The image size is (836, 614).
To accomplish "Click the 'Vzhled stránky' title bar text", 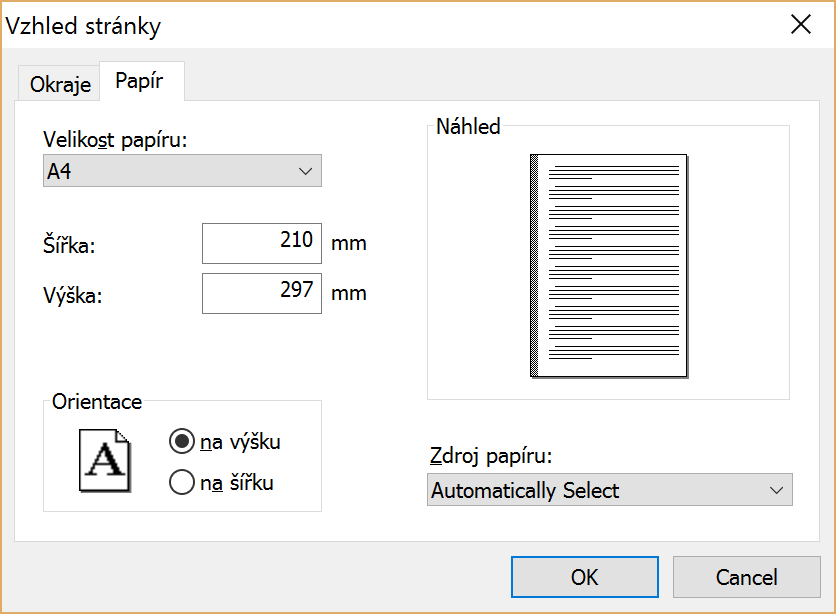I will click(x=84, y=26).
